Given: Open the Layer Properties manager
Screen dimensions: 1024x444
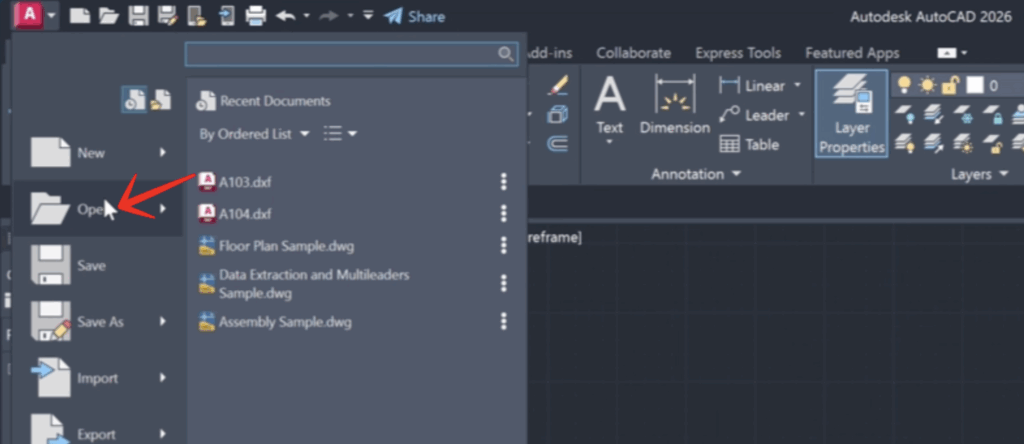Looking at the screenshot, I should pyautogui.click(x=851, y=116).
